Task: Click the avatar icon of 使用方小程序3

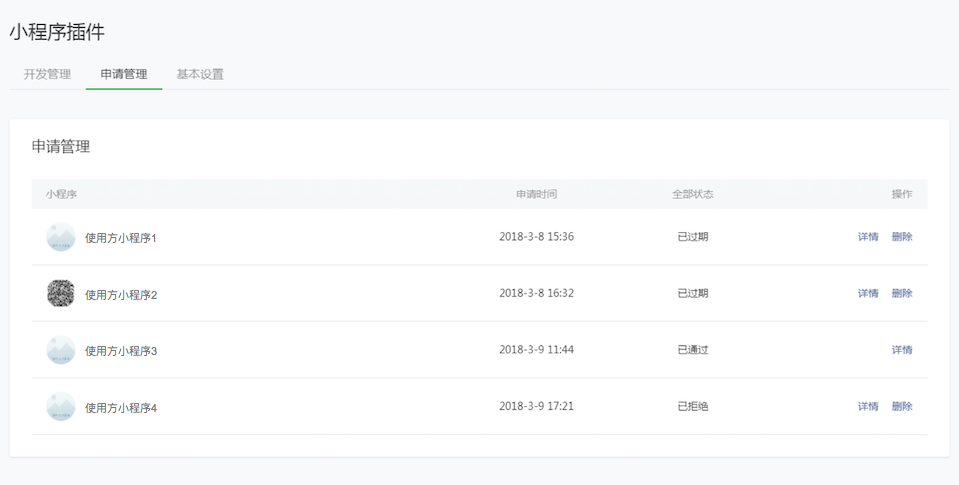Action: [61, 350]
